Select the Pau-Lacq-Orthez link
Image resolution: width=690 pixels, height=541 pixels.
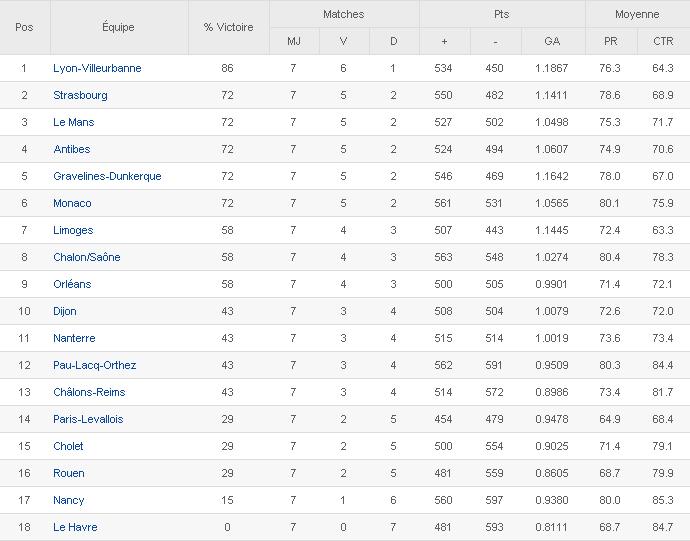point(94,365)
